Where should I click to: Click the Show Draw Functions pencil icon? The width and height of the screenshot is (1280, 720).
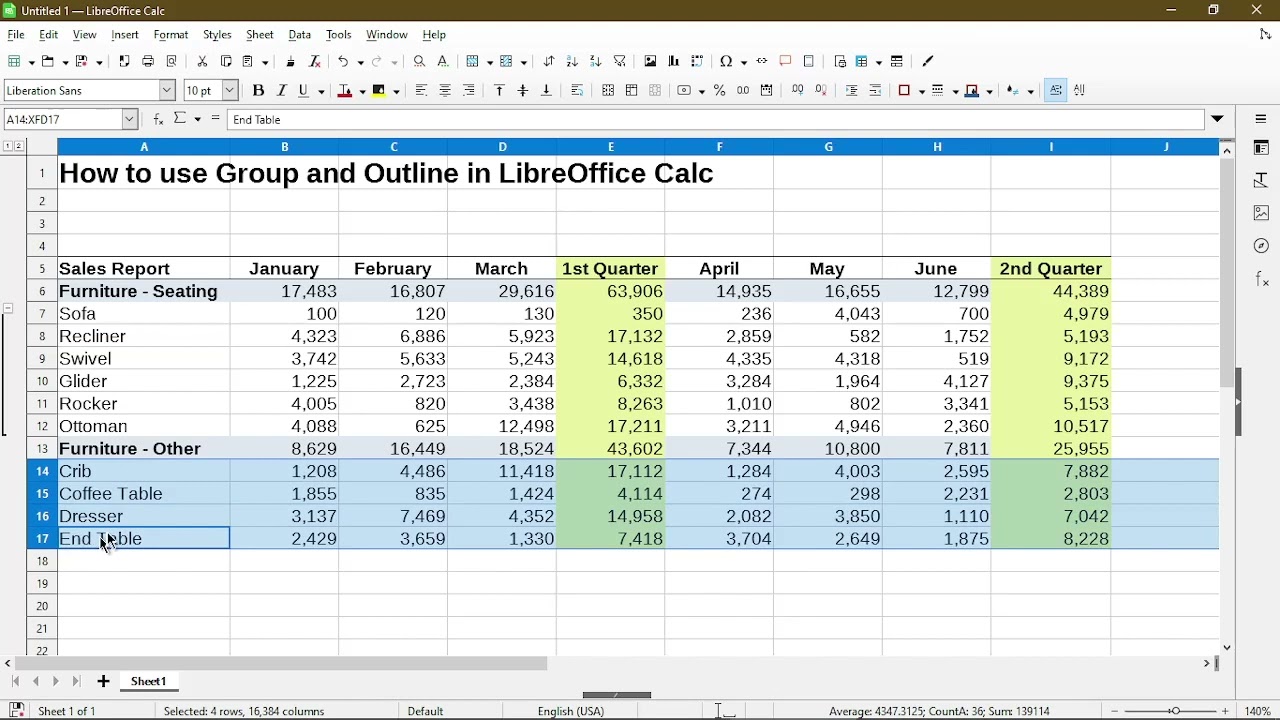pyautogui.click(x=928, y=62)
